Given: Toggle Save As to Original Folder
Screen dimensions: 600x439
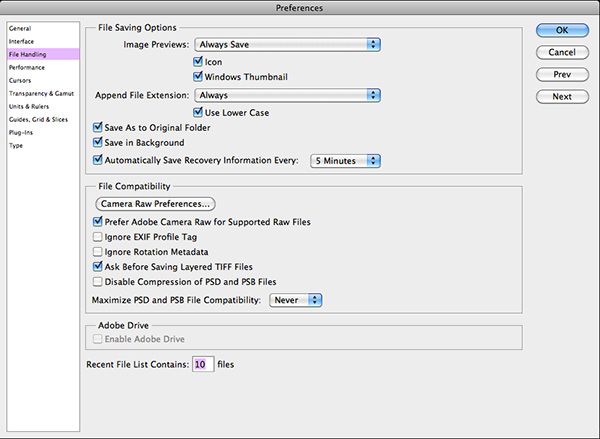Looking at the screenshot, I should [98, 127].
